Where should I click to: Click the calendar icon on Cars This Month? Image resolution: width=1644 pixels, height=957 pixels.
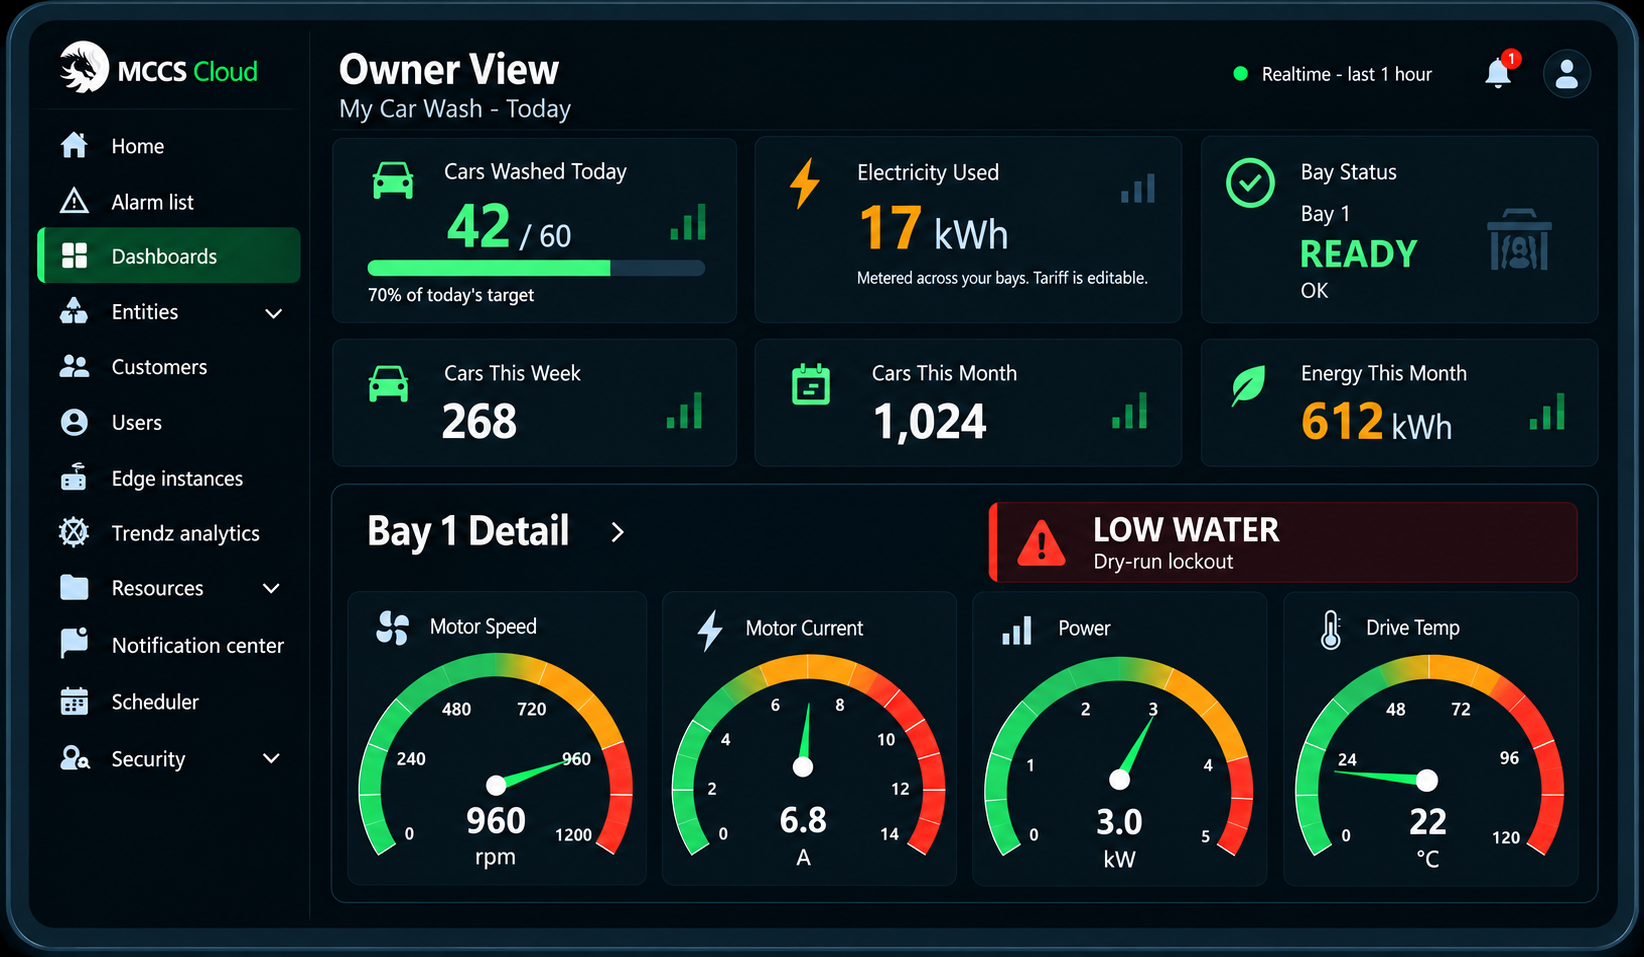point(811,384)
